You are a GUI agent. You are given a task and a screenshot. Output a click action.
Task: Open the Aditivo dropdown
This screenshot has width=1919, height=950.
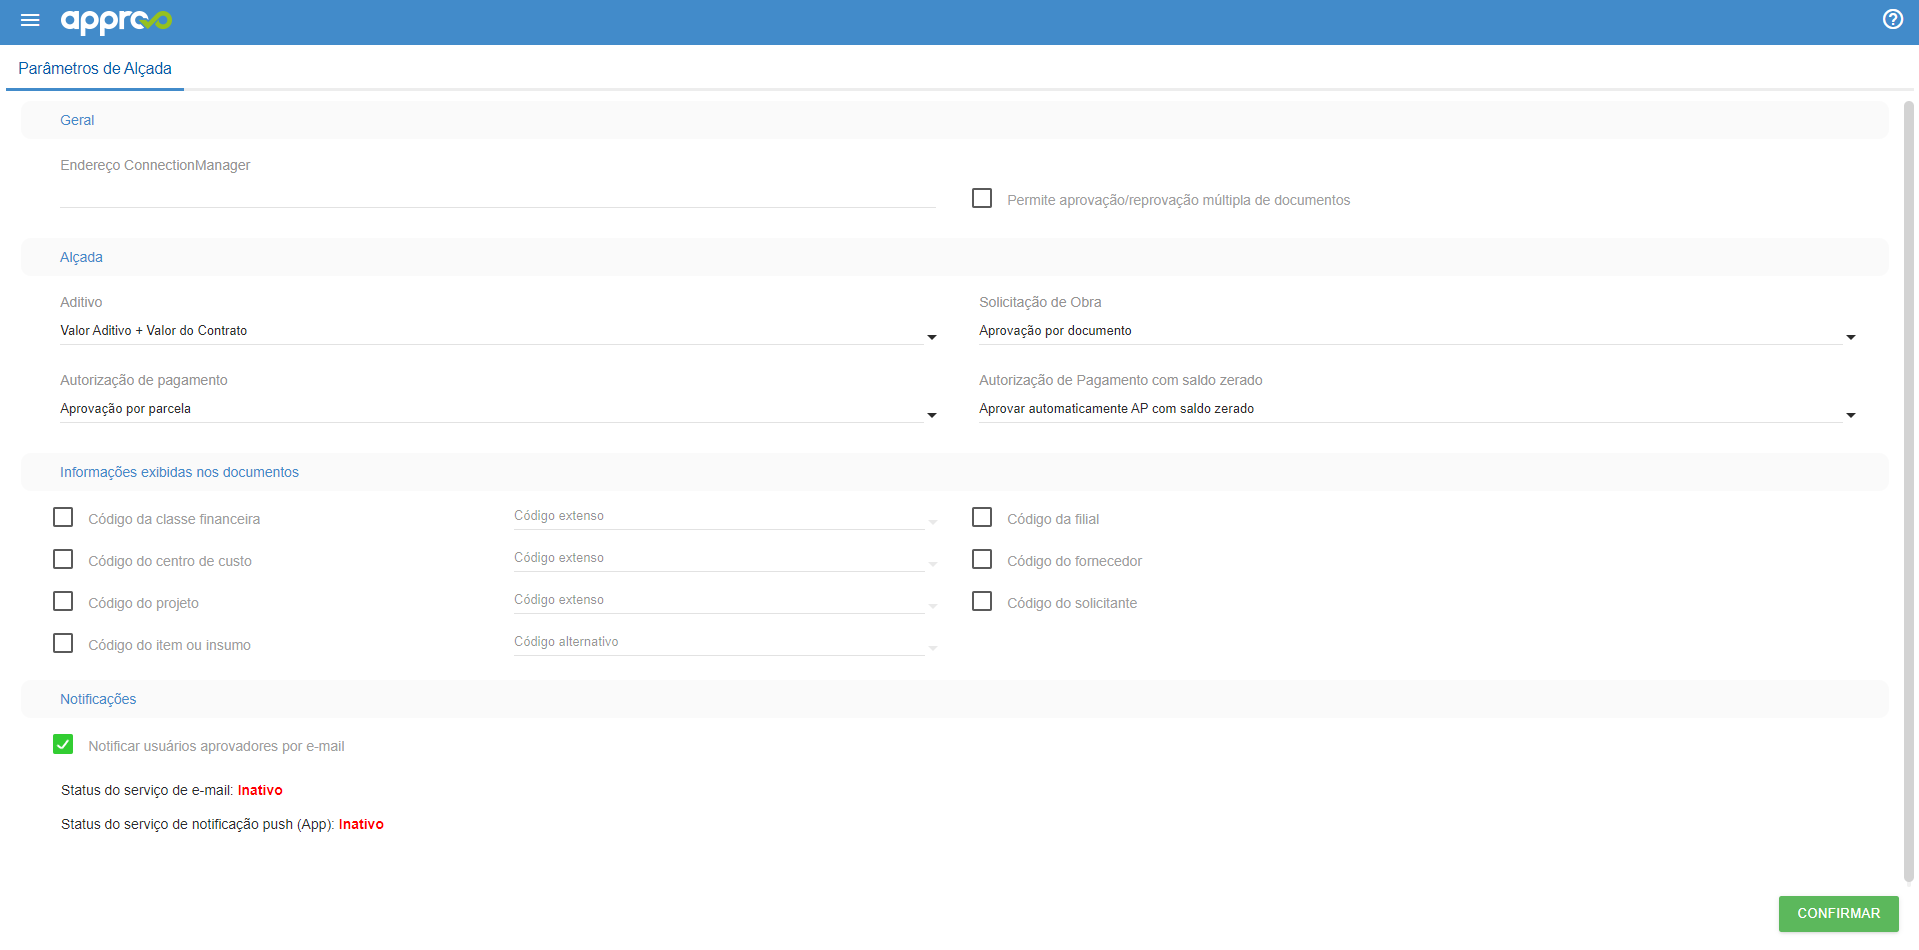tap(498, 331)
